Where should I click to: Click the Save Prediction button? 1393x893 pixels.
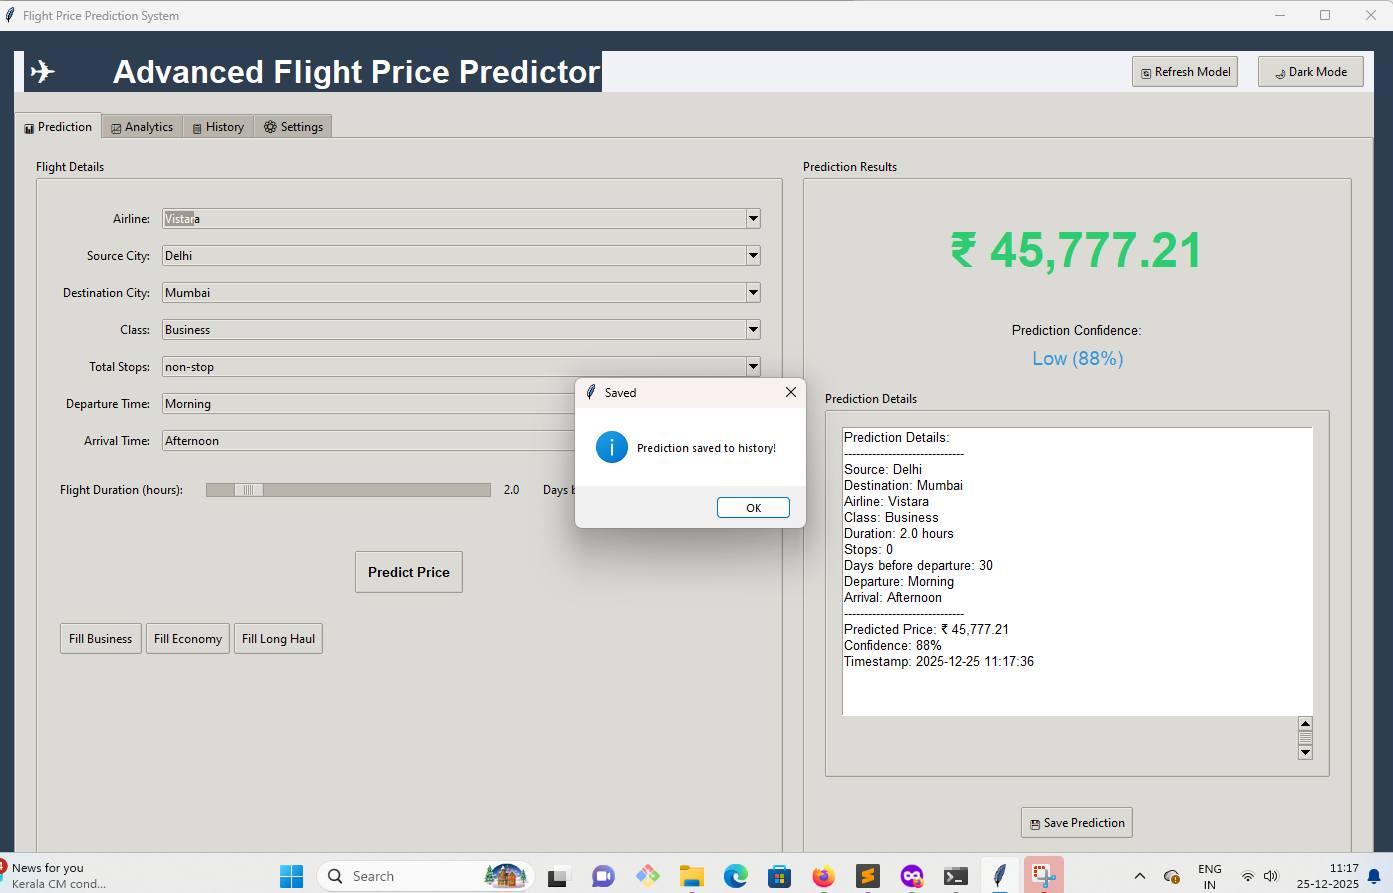[1076, 823]
